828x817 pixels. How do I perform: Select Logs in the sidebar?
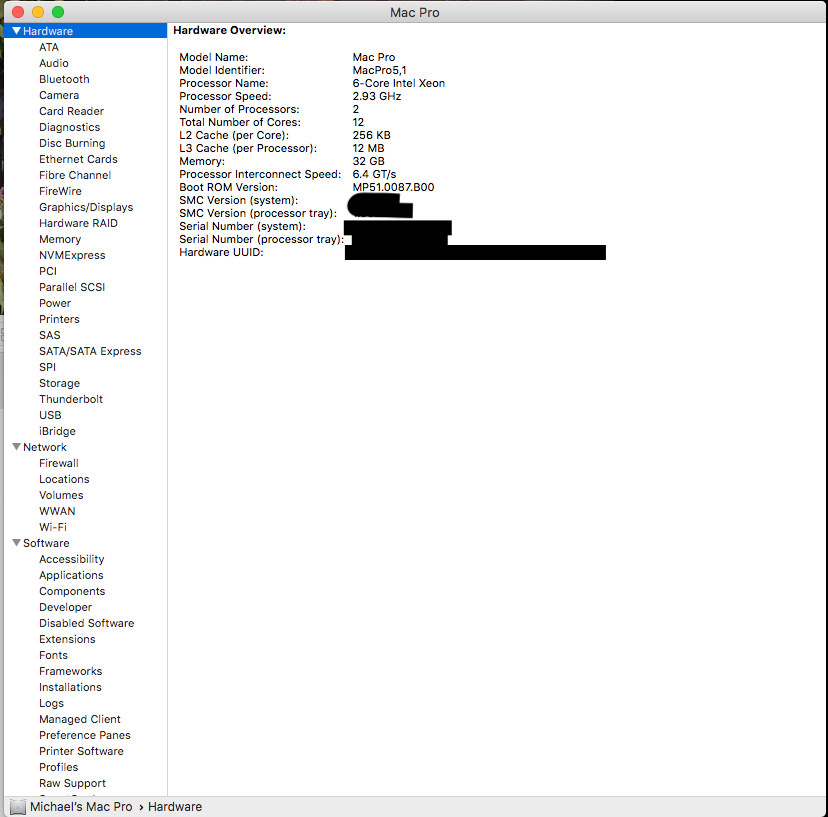coord(51,703)
